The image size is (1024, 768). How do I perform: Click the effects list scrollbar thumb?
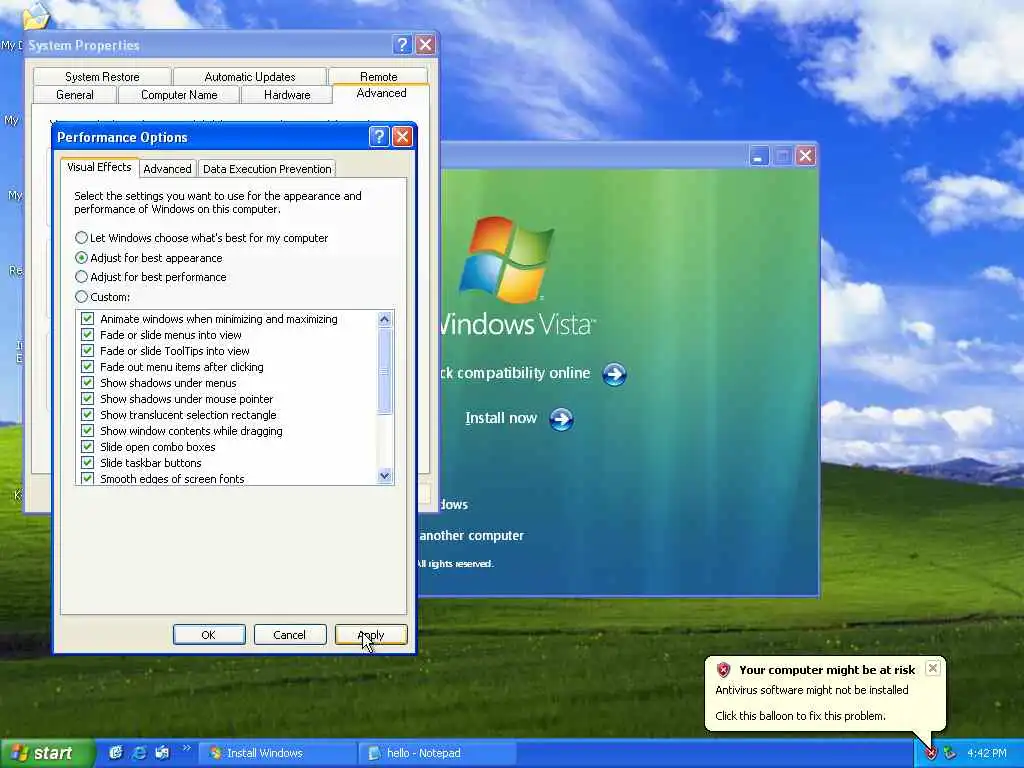click(x=385, y=371)
